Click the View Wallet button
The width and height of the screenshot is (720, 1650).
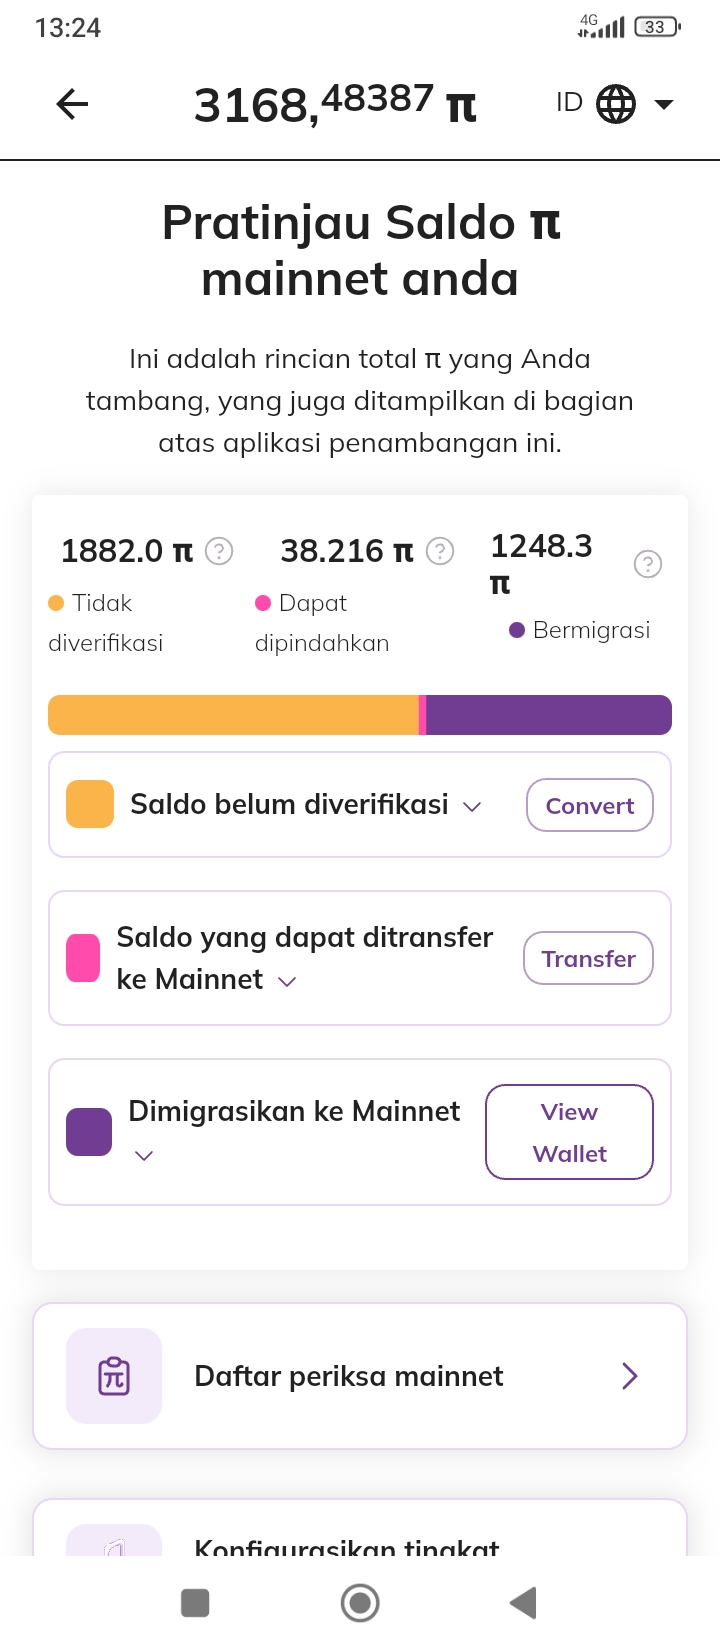point(569,1132)
